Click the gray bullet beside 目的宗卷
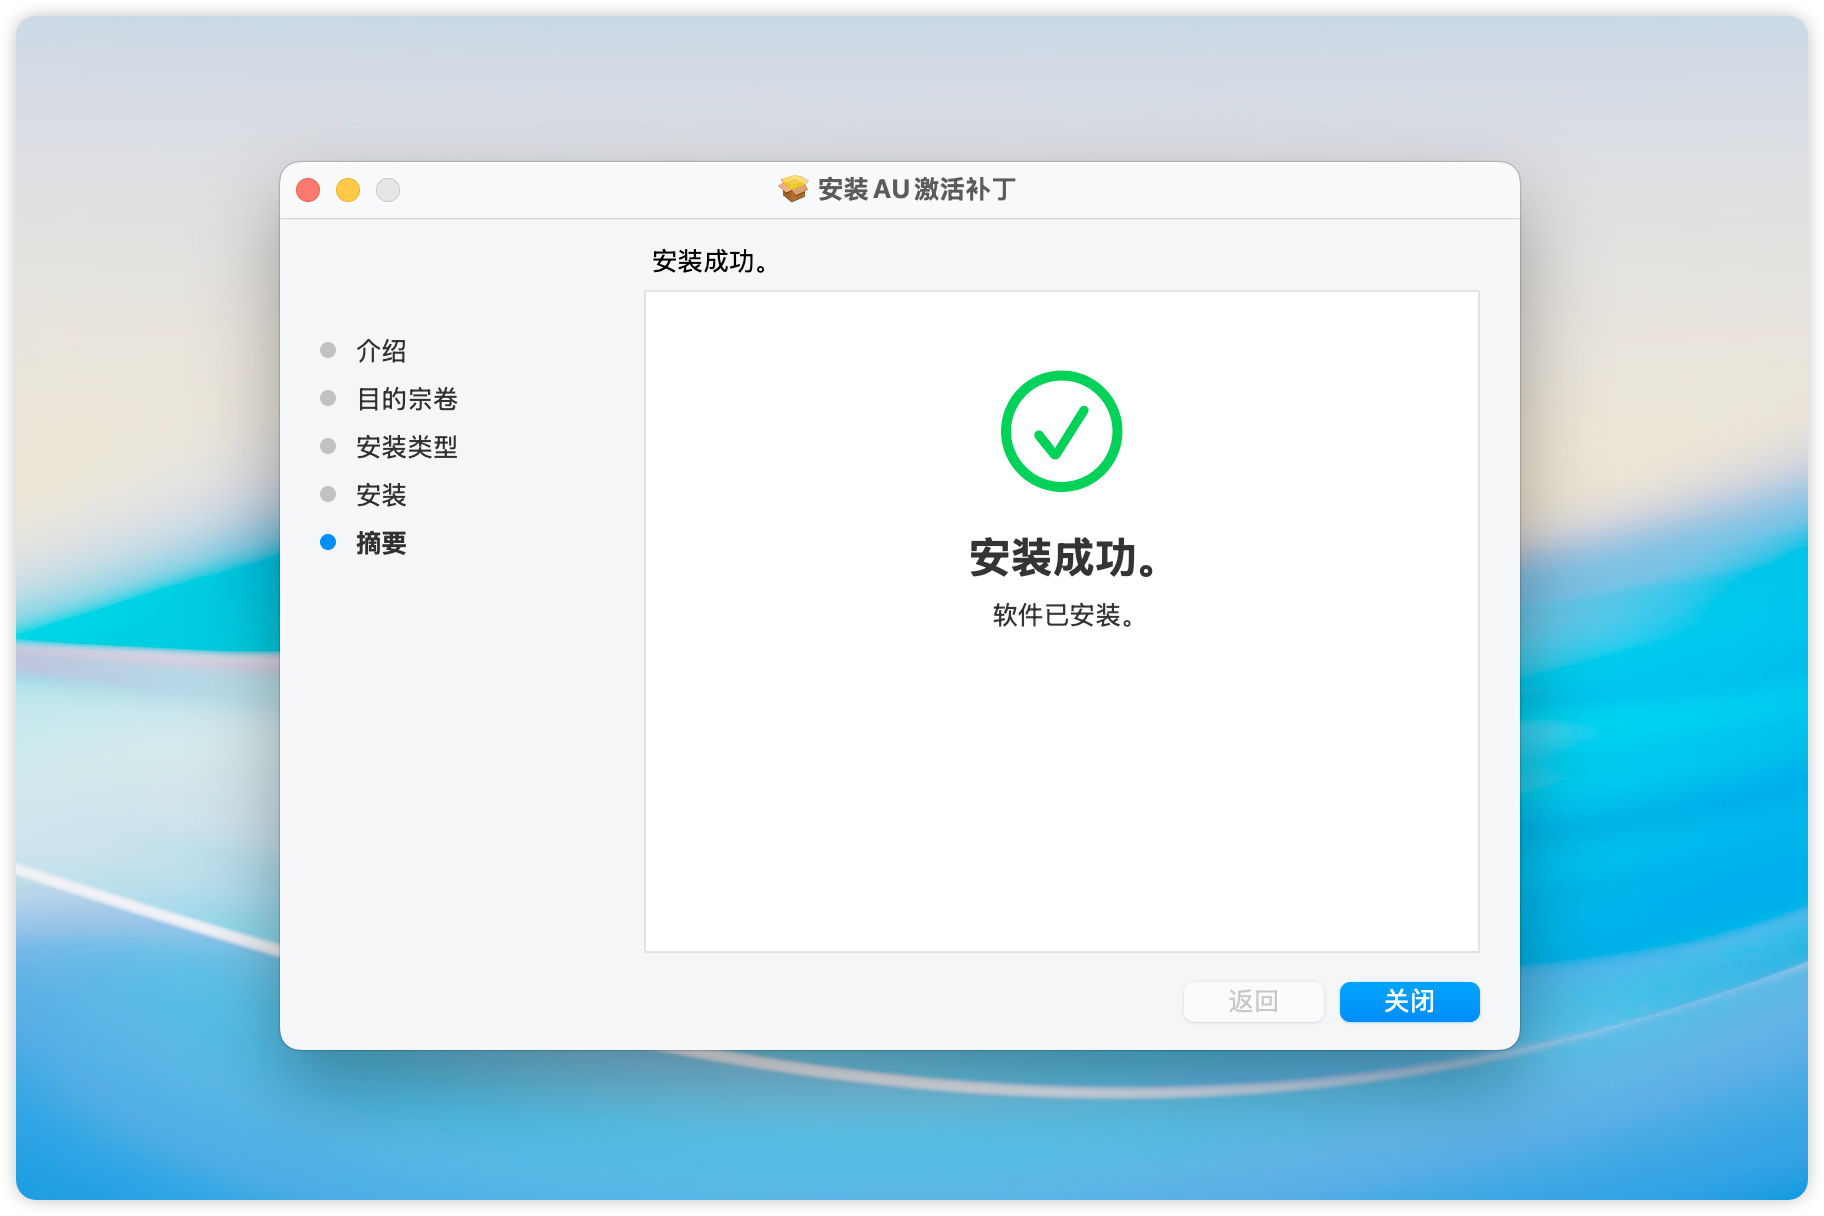The height and width of the screenshot is (1216, 1824). coord(328,398)
